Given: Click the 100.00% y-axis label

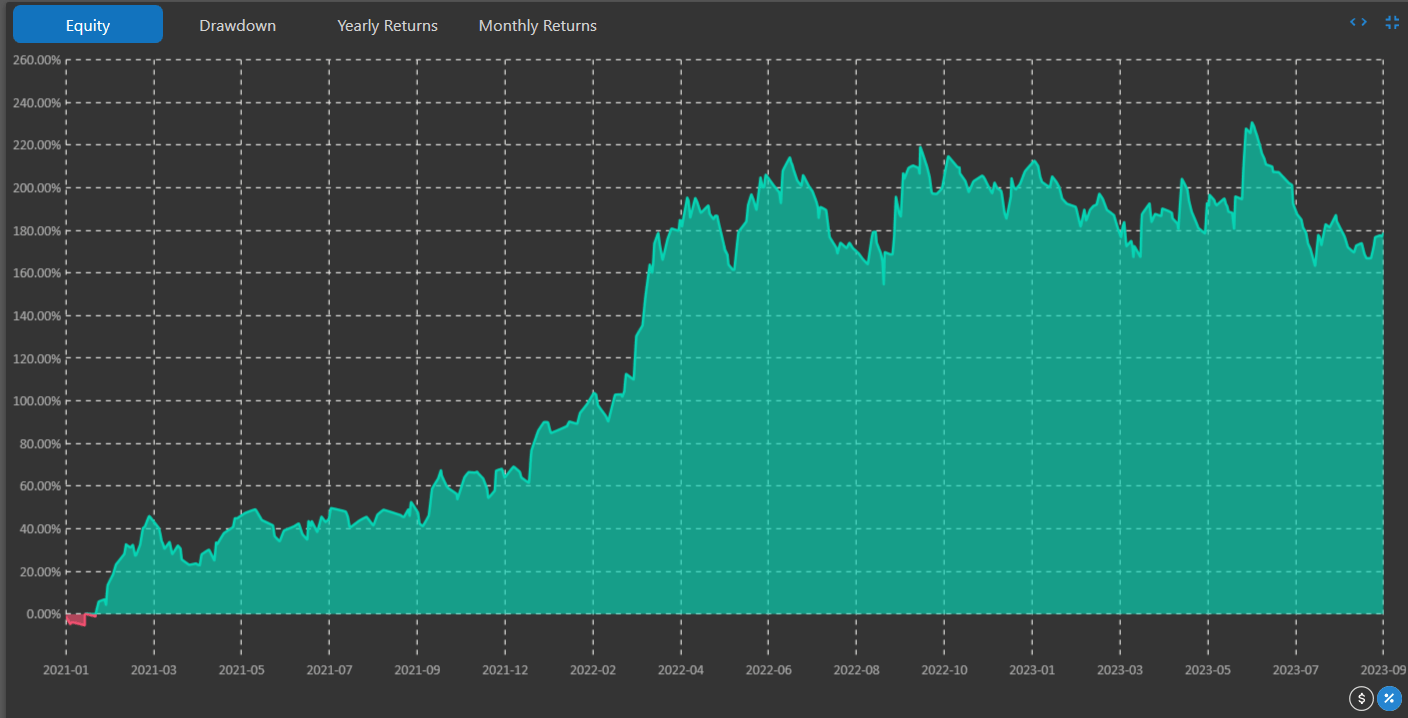Looking at the screenshot, I should click(37, 401).
